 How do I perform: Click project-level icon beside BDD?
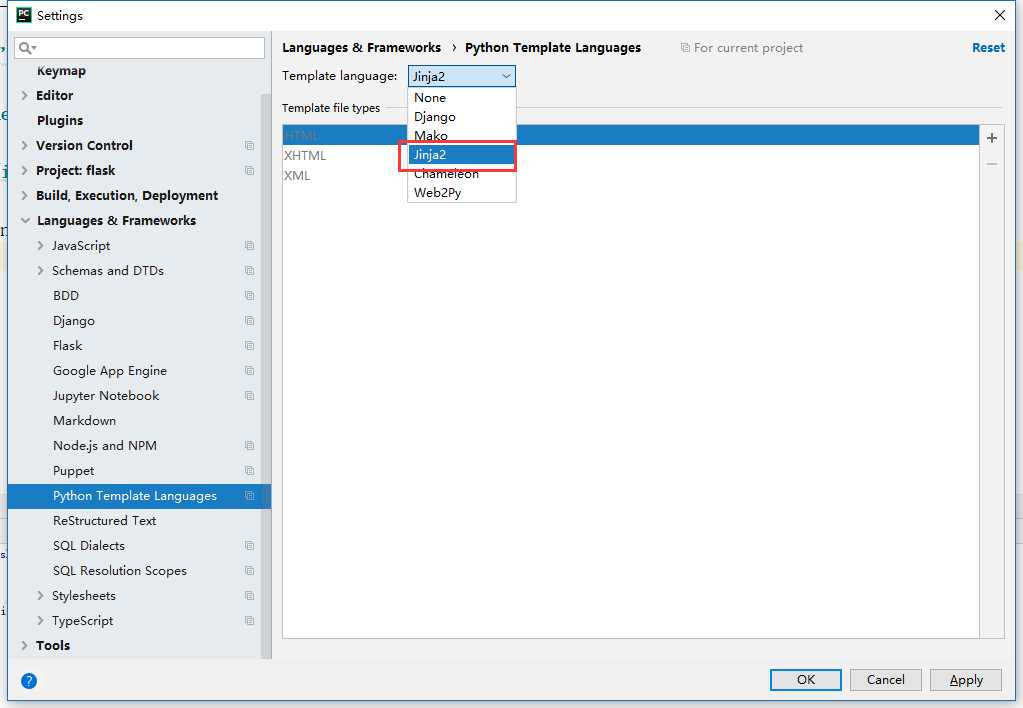point(249,296)
